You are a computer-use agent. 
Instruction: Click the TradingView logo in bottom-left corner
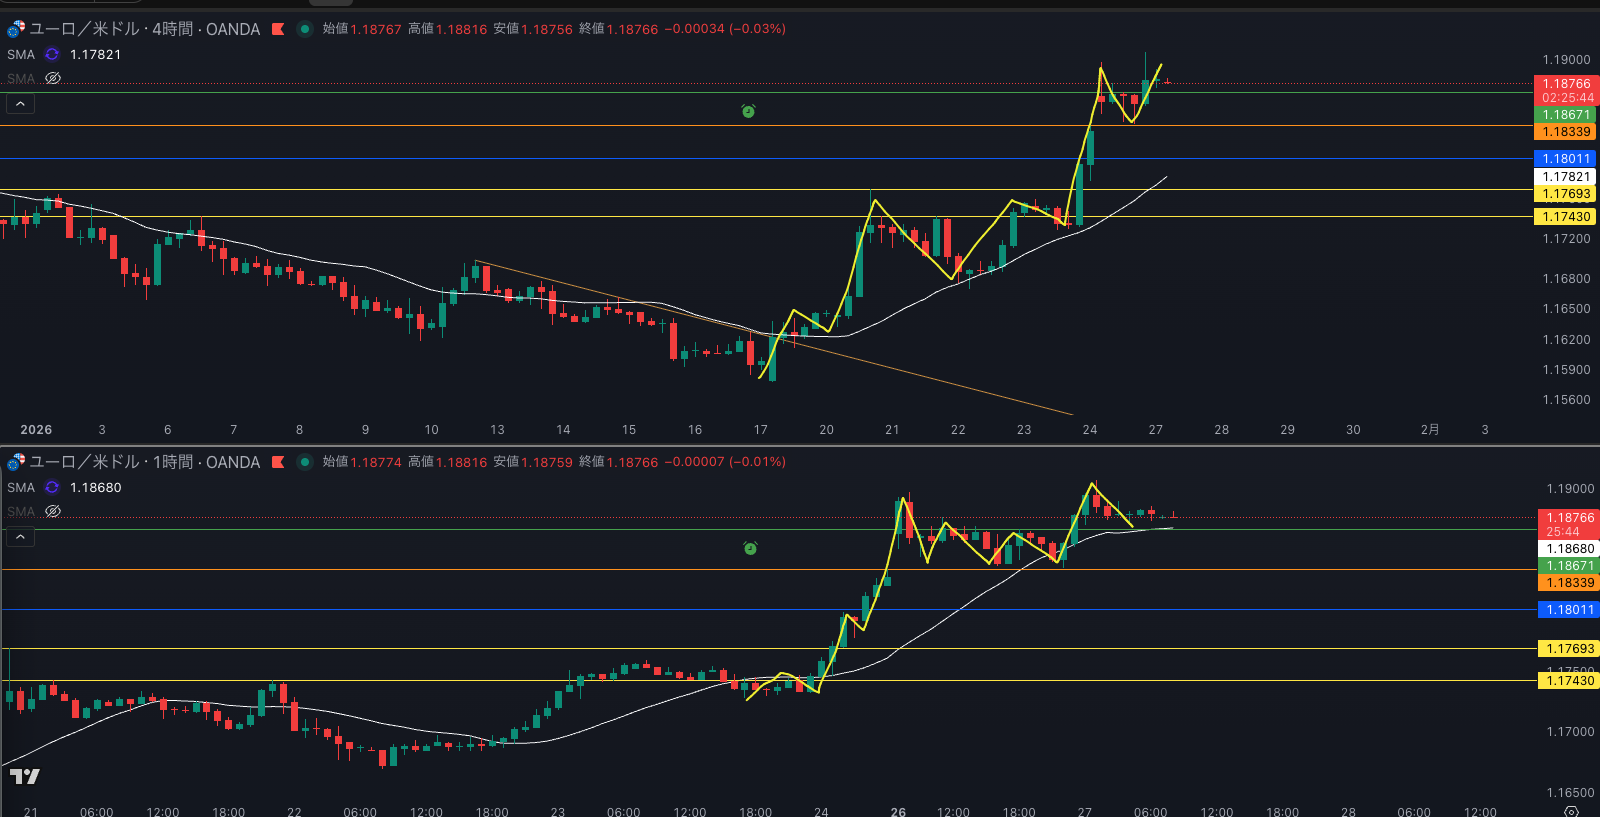pyautogui.click(x=25, y=776)
